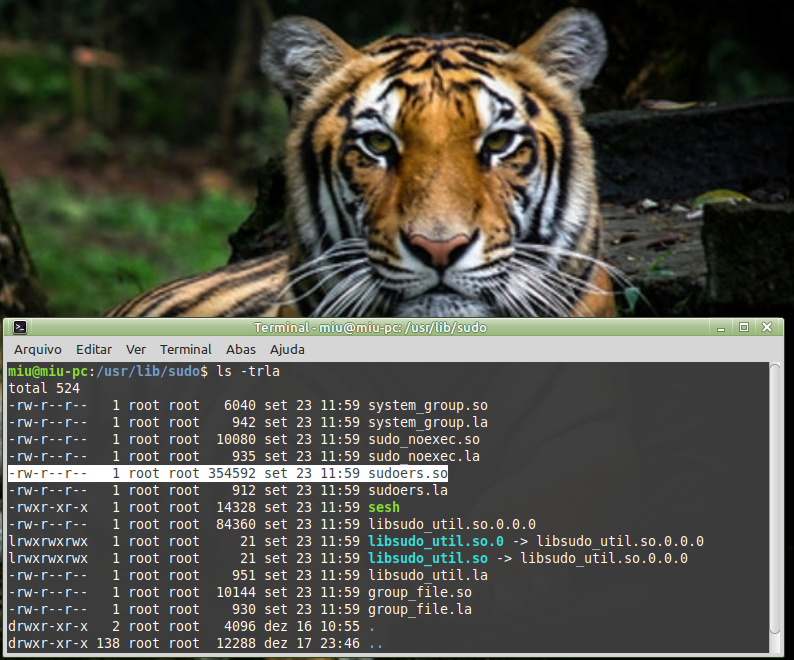Click the size value 6040
Image resolution: width=794 pixels, height=660 pixels.
240,406
